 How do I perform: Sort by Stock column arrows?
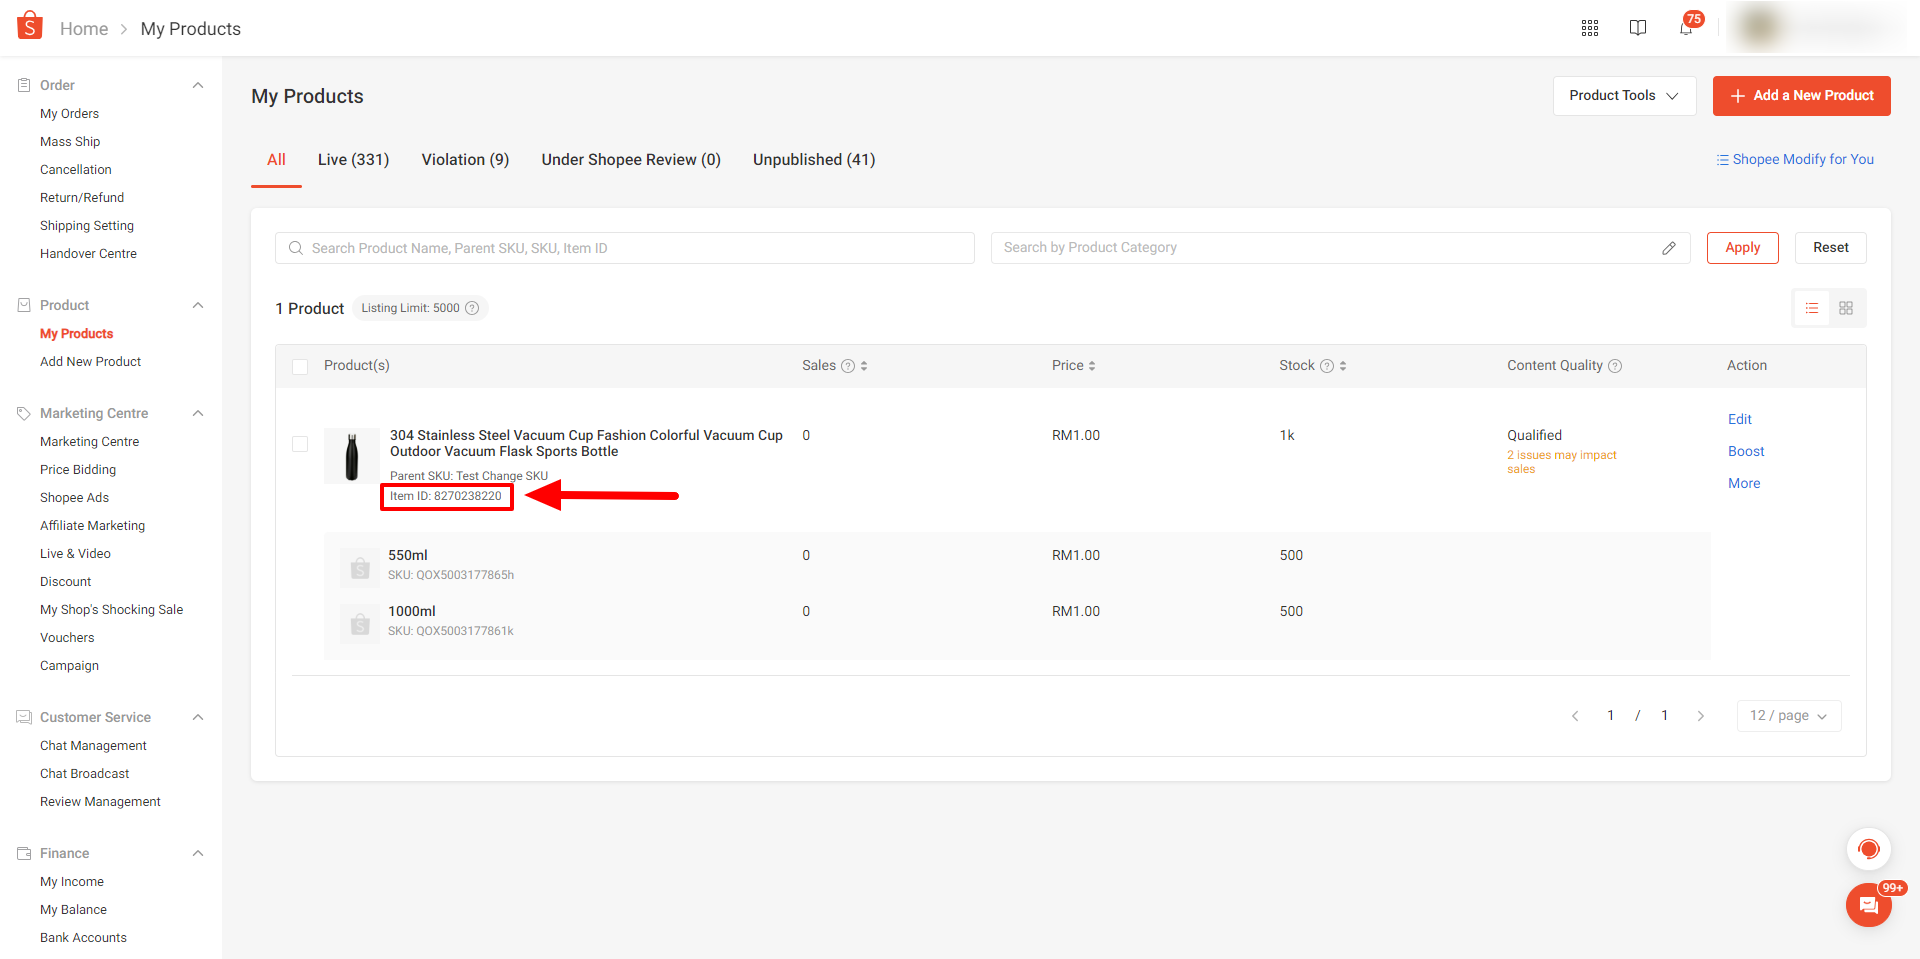[1343, 366]
